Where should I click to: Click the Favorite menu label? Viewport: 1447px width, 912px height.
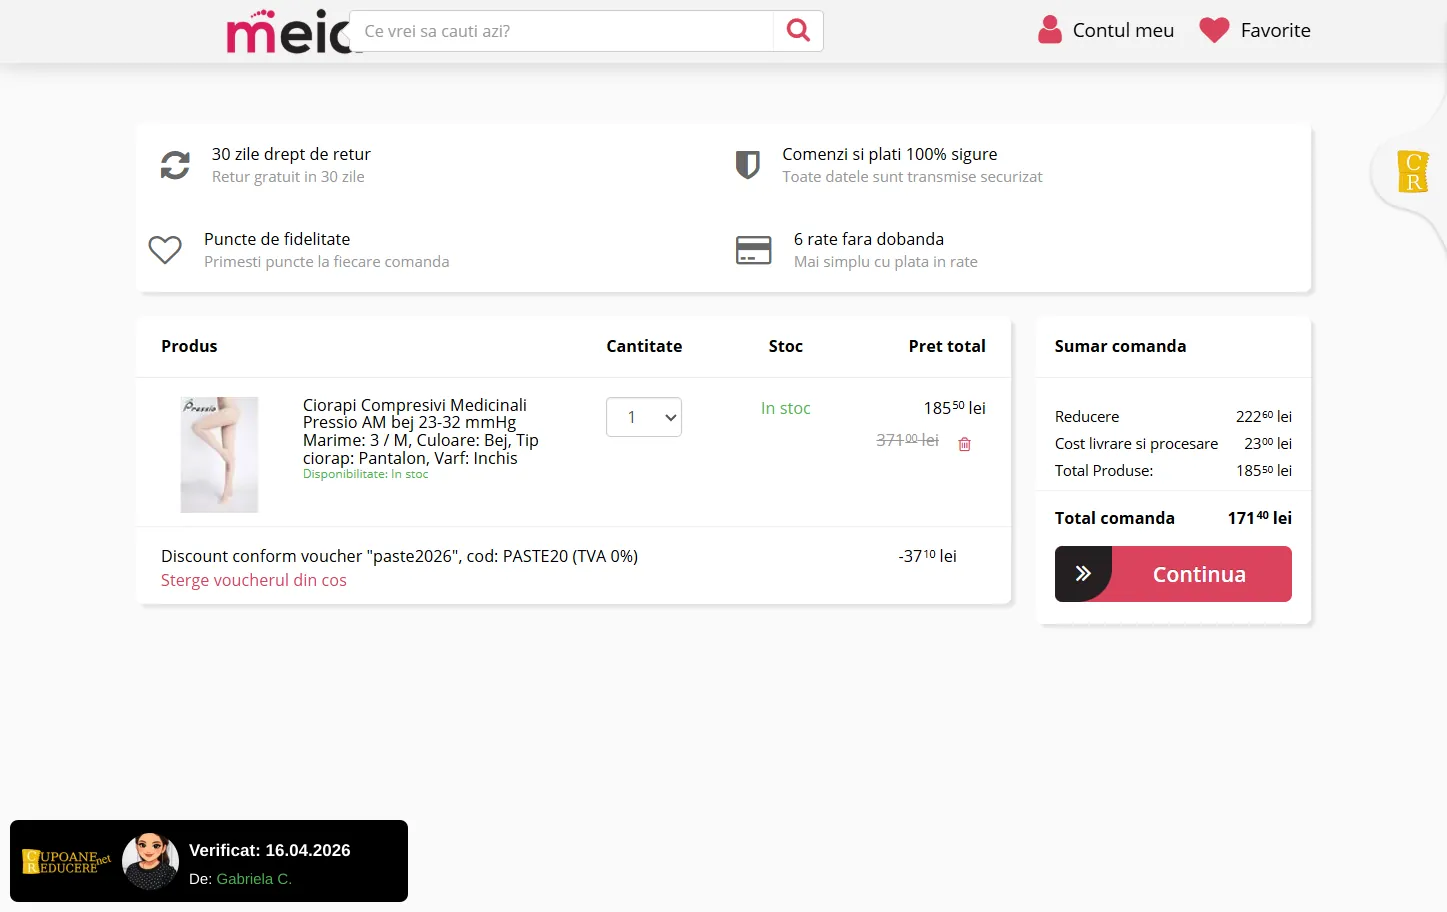[1275, 31]
